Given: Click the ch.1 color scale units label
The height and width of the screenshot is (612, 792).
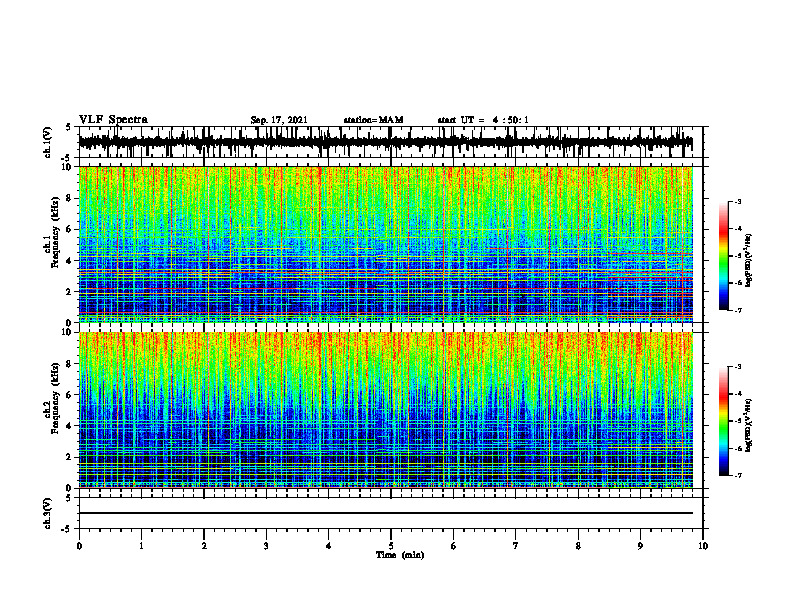Looking at the screenshot, I should [749, 261].
